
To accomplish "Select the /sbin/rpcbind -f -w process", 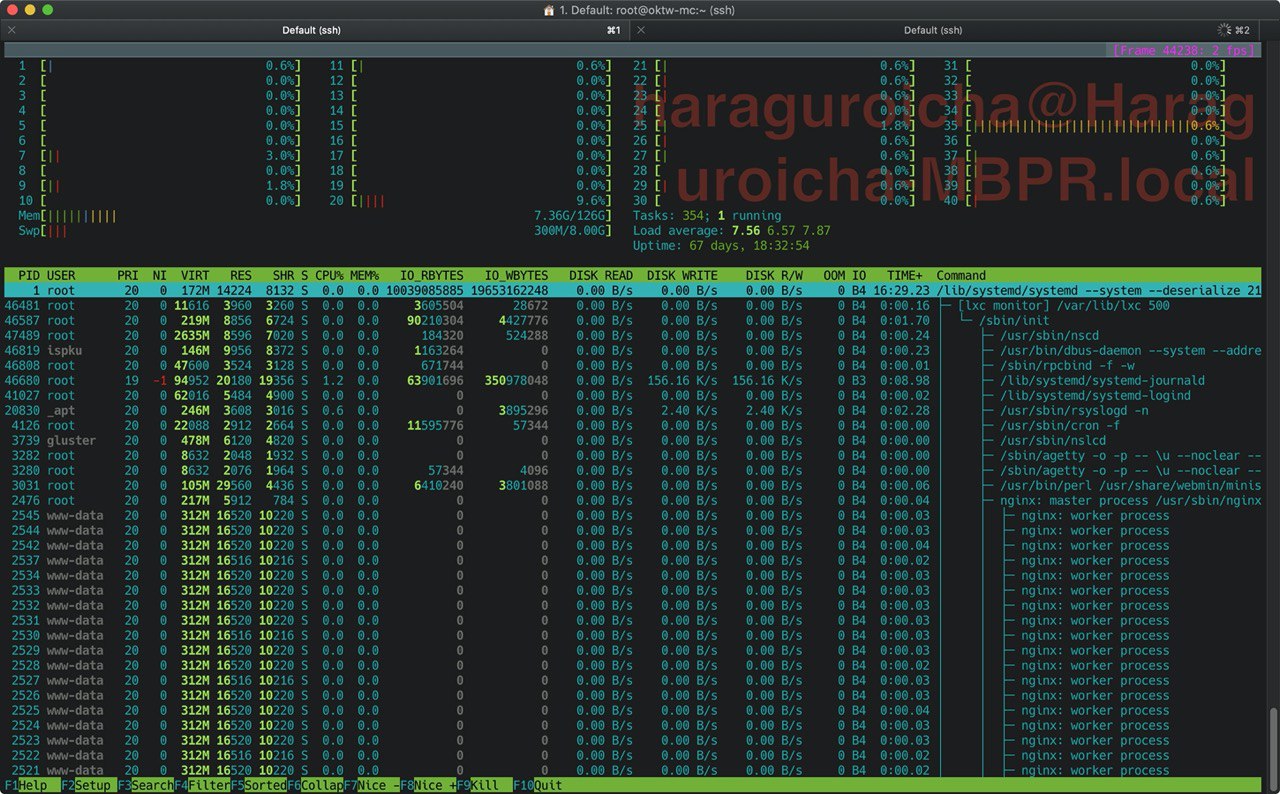I will [x=632, y=366].
